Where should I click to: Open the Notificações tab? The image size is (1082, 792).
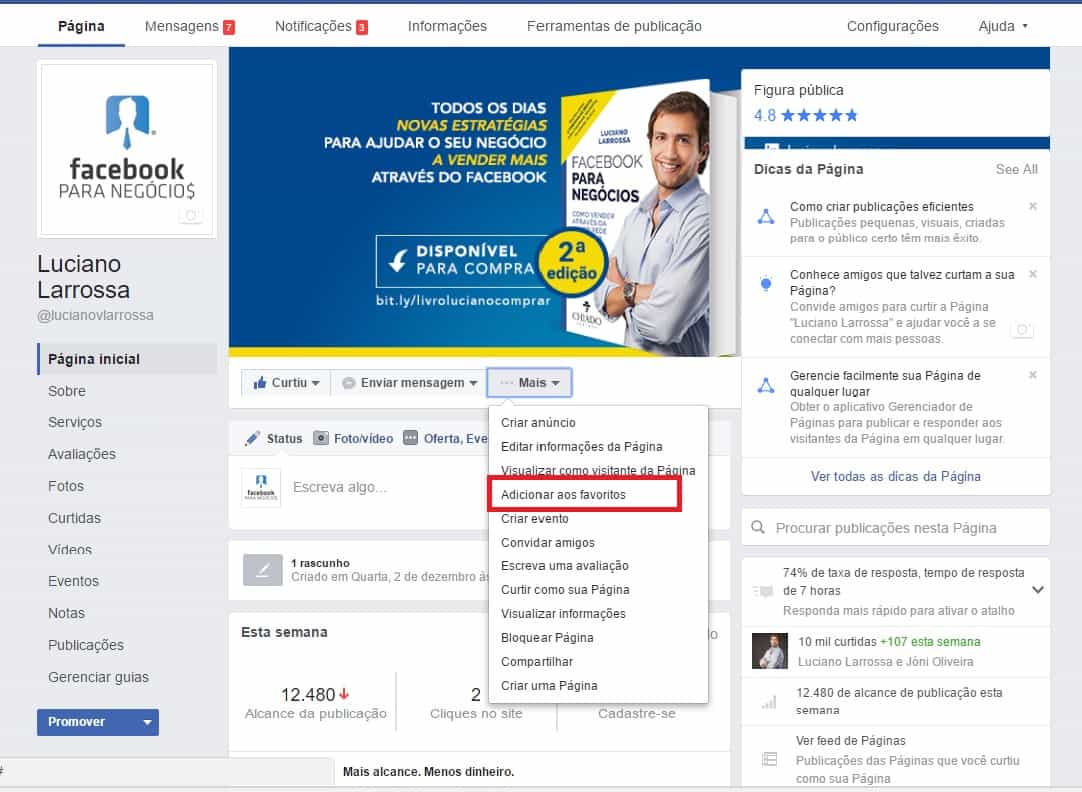point(321,26)
